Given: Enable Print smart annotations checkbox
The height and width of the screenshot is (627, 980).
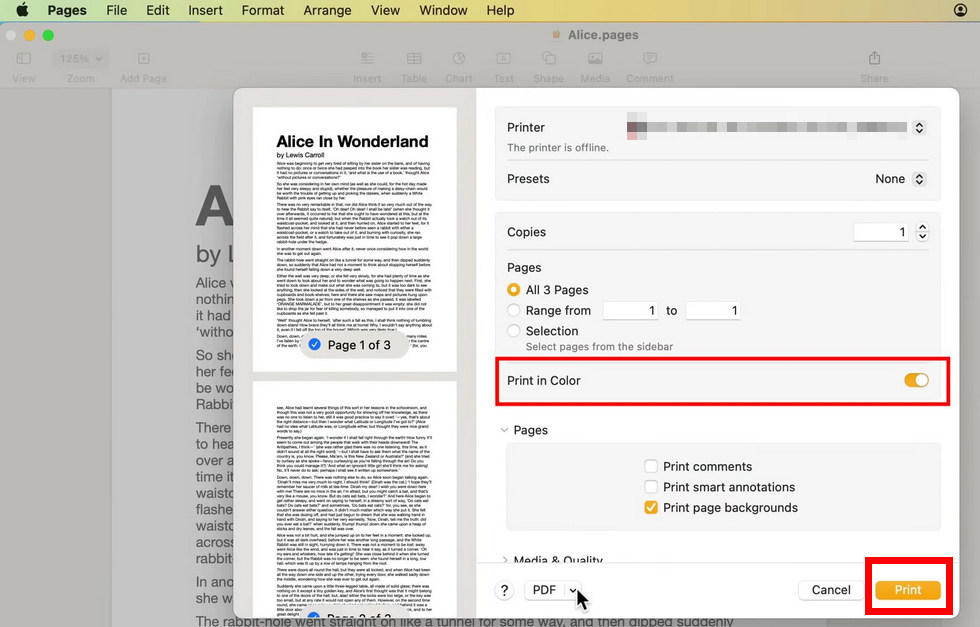Looking at the screenshot, I should (x=651, y=487).
